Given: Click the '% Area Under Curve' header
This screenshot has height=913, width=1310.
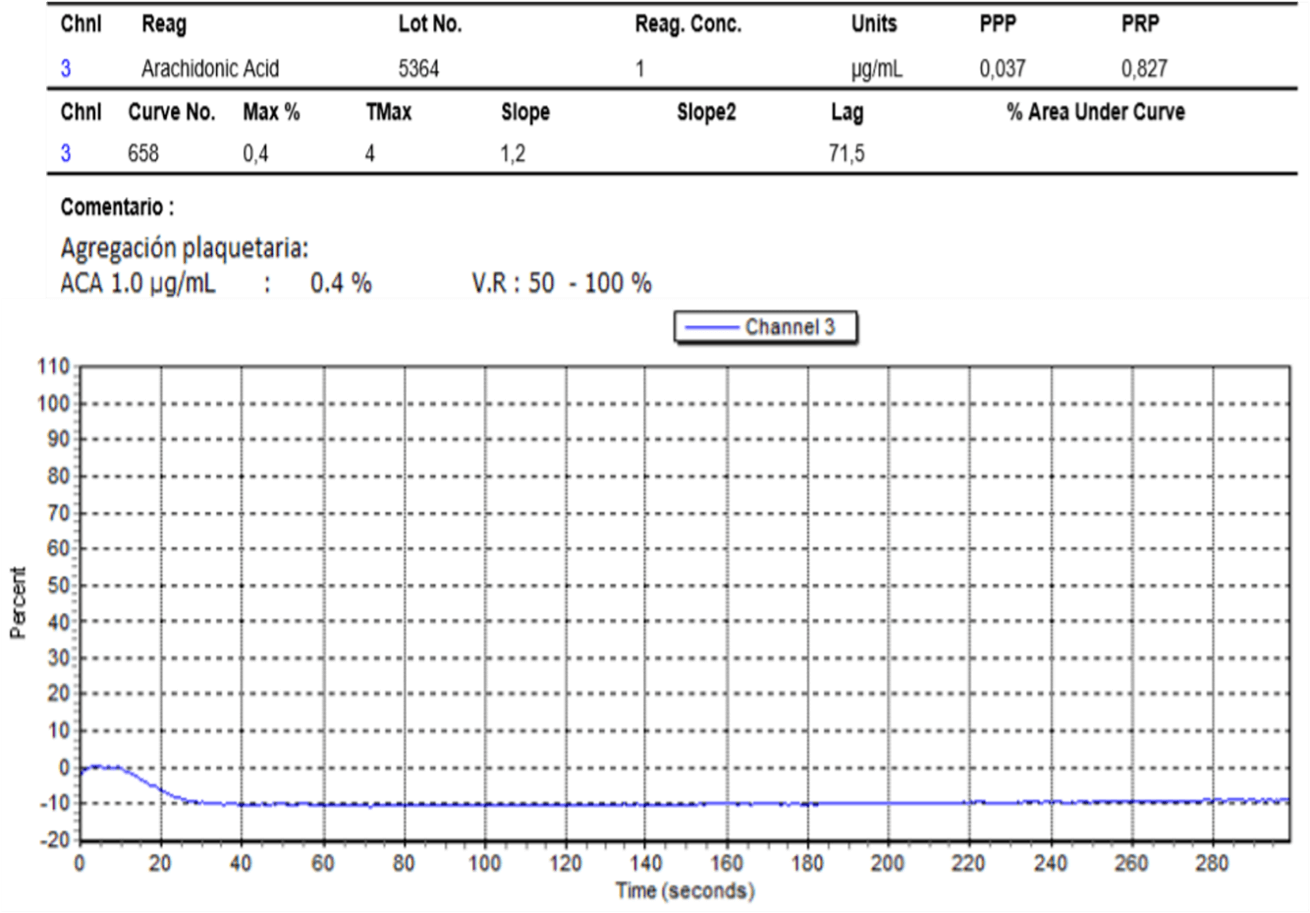Looking at the screenshot, I should 1095,113.
